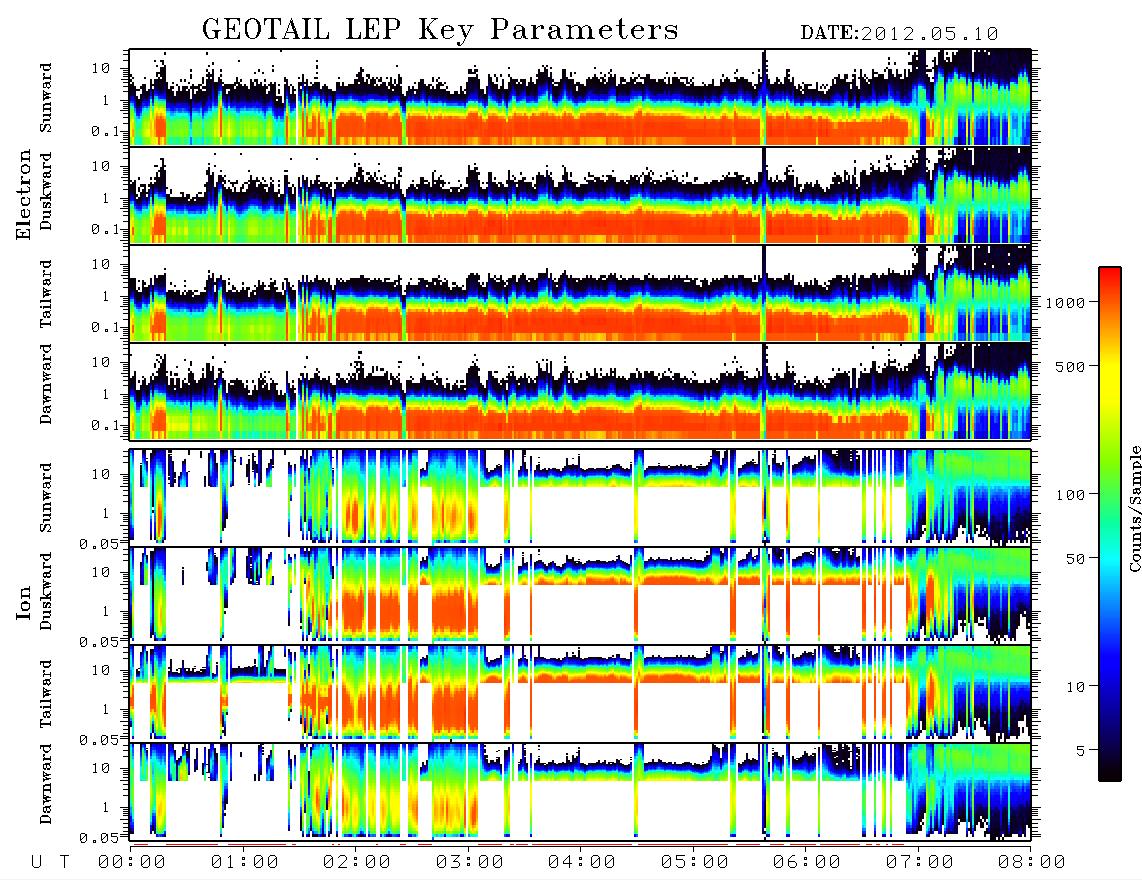Click the Ion "Sunward" panel label
The image size is (1142, 880).
(x=46, y=497)
